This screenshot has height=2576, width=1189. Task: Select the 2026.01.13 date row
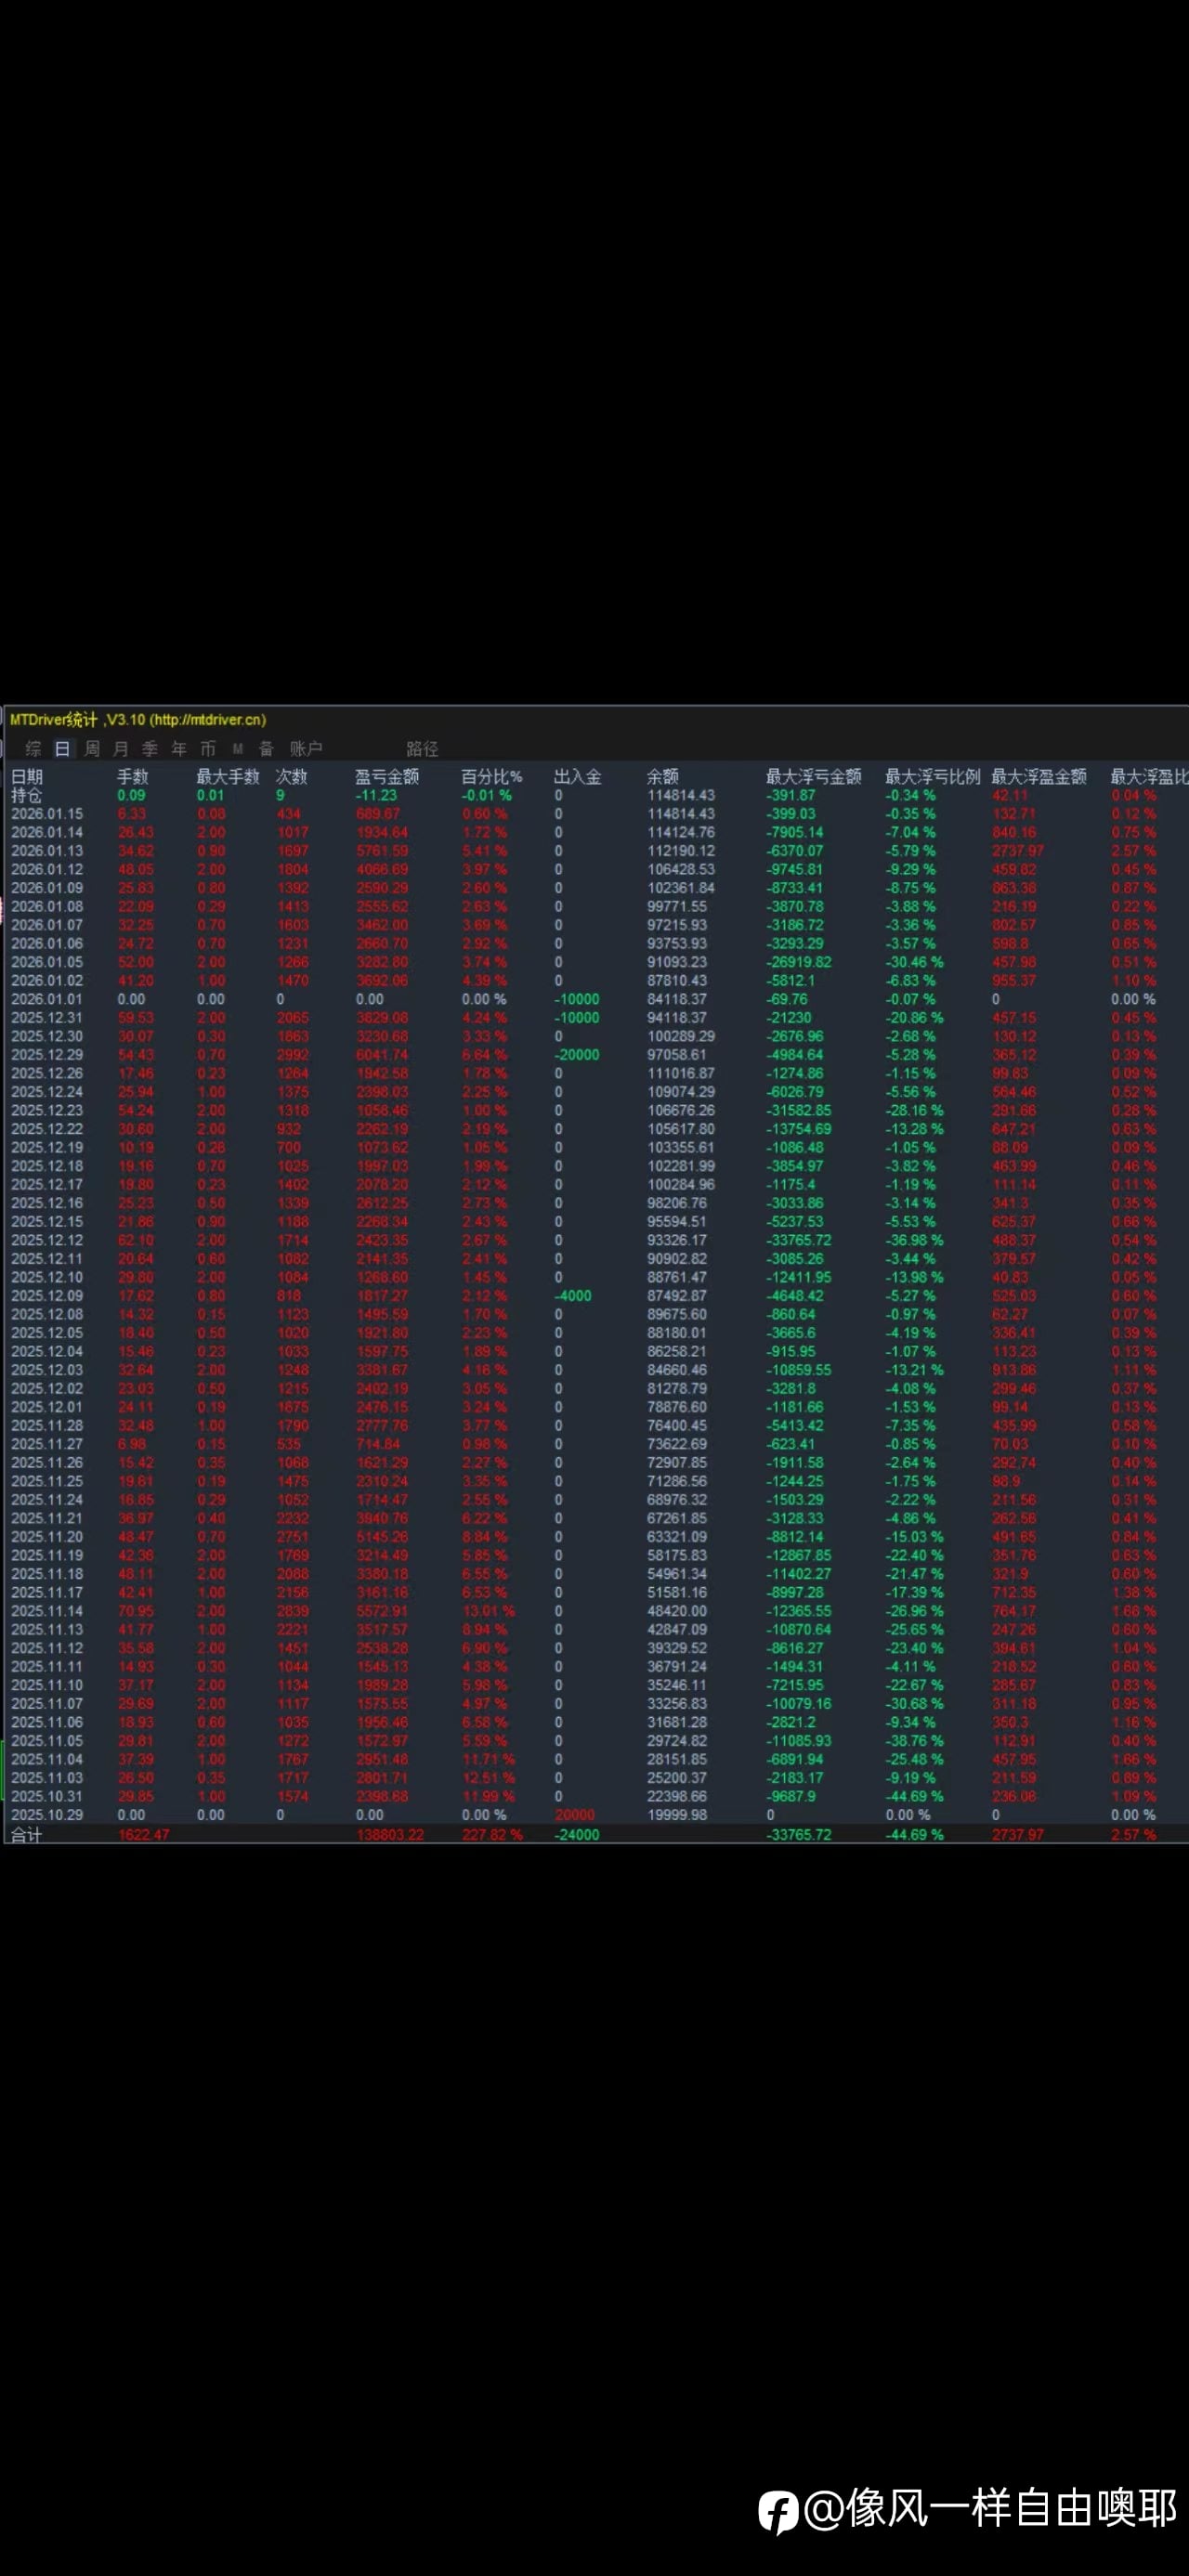(47, 851)
